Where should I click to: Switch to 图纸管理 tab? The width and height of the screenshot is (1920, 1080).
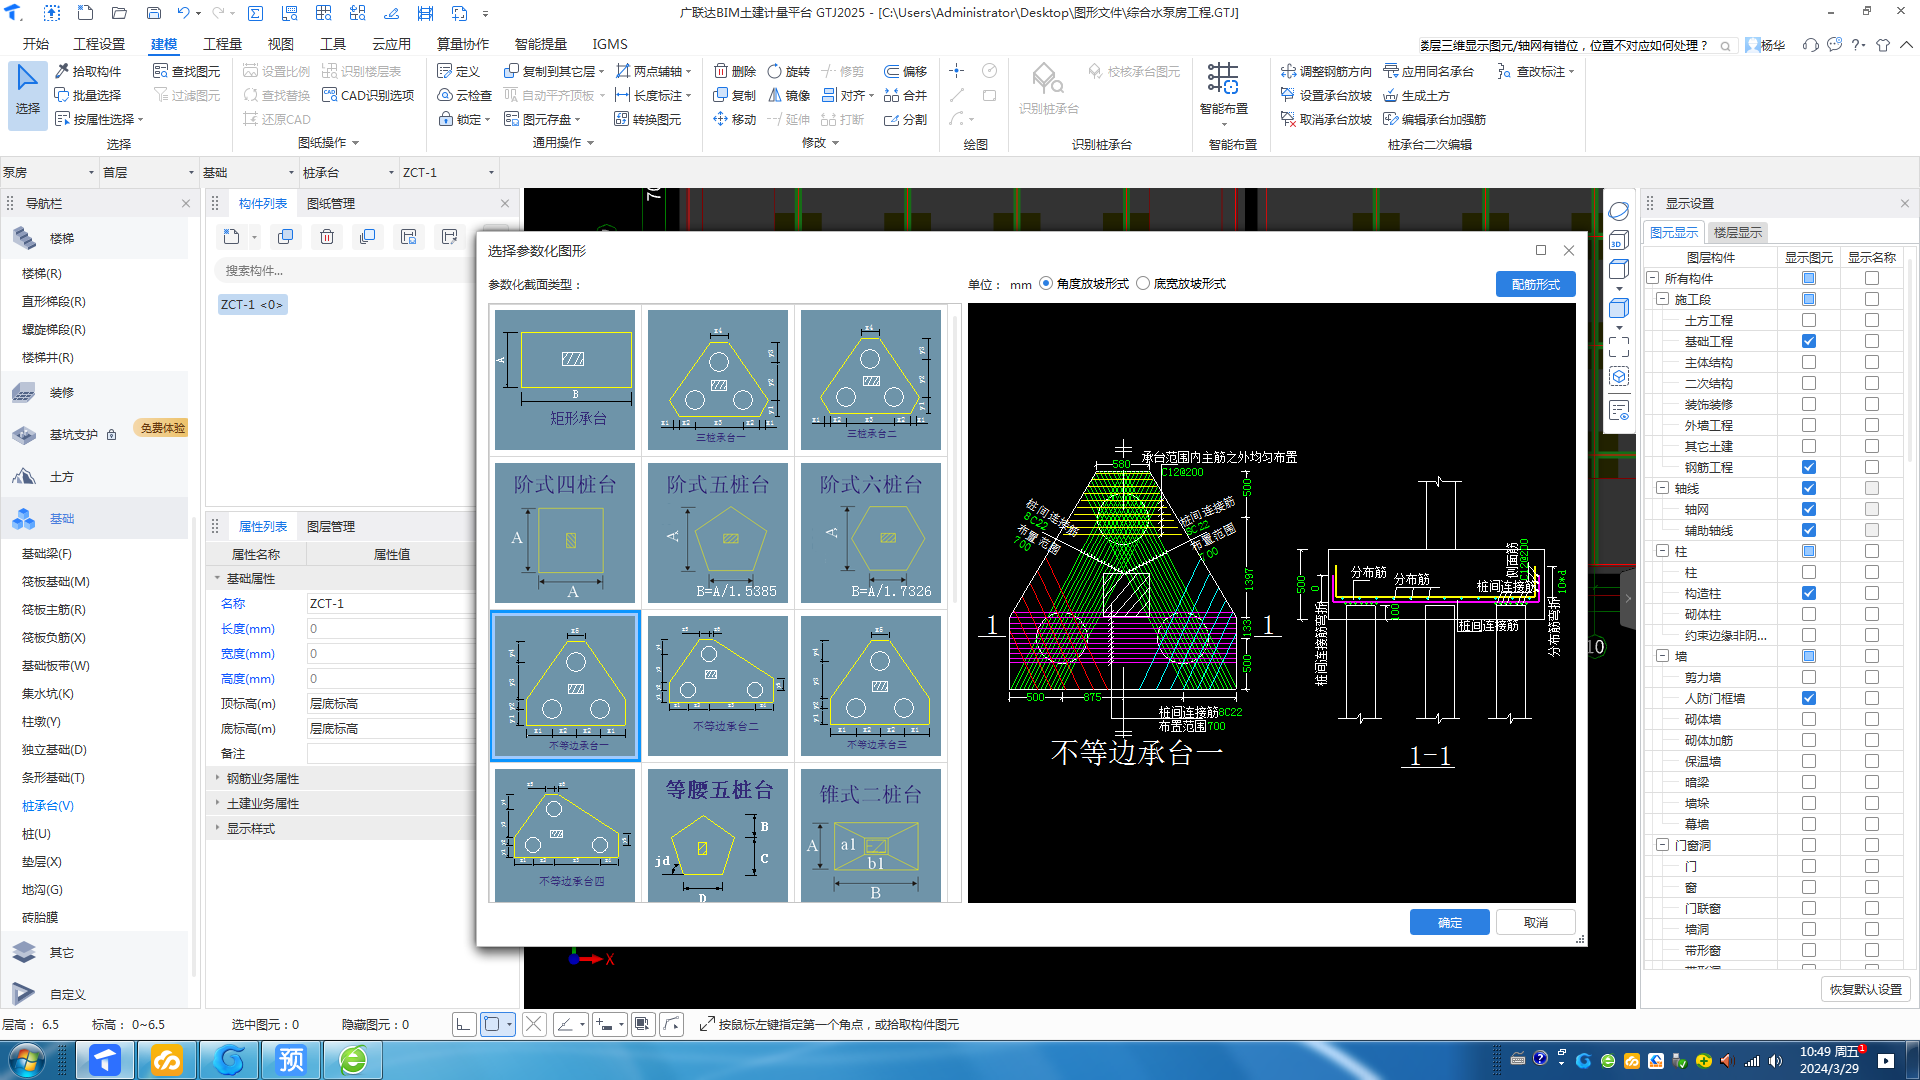click(x=331, y=203)
